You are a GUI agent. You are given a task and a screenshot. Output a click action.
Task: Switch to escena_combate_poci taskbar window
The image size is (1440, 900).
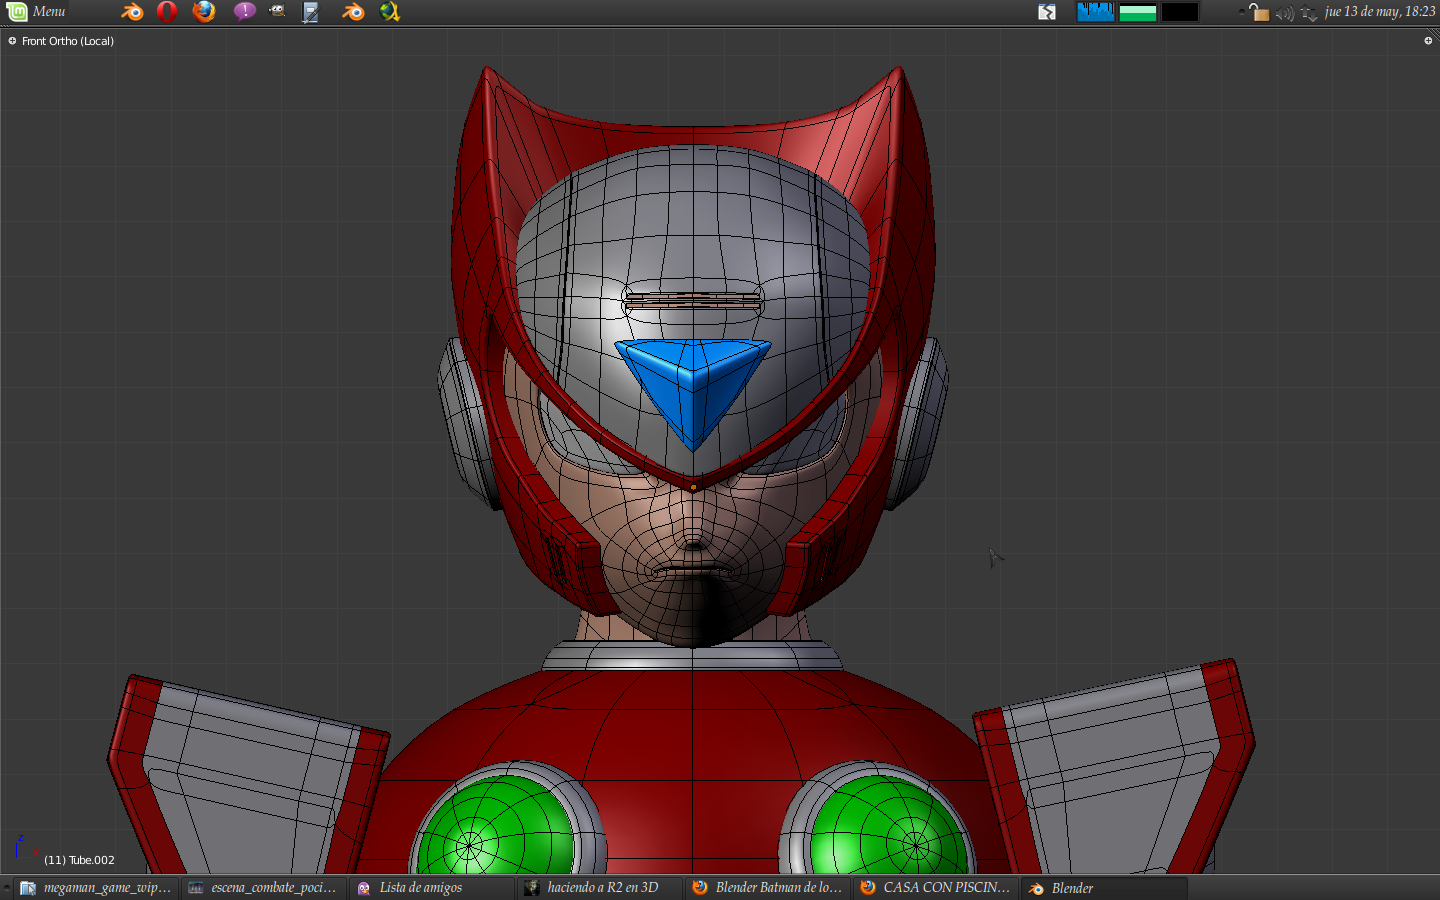coord(263,888)
